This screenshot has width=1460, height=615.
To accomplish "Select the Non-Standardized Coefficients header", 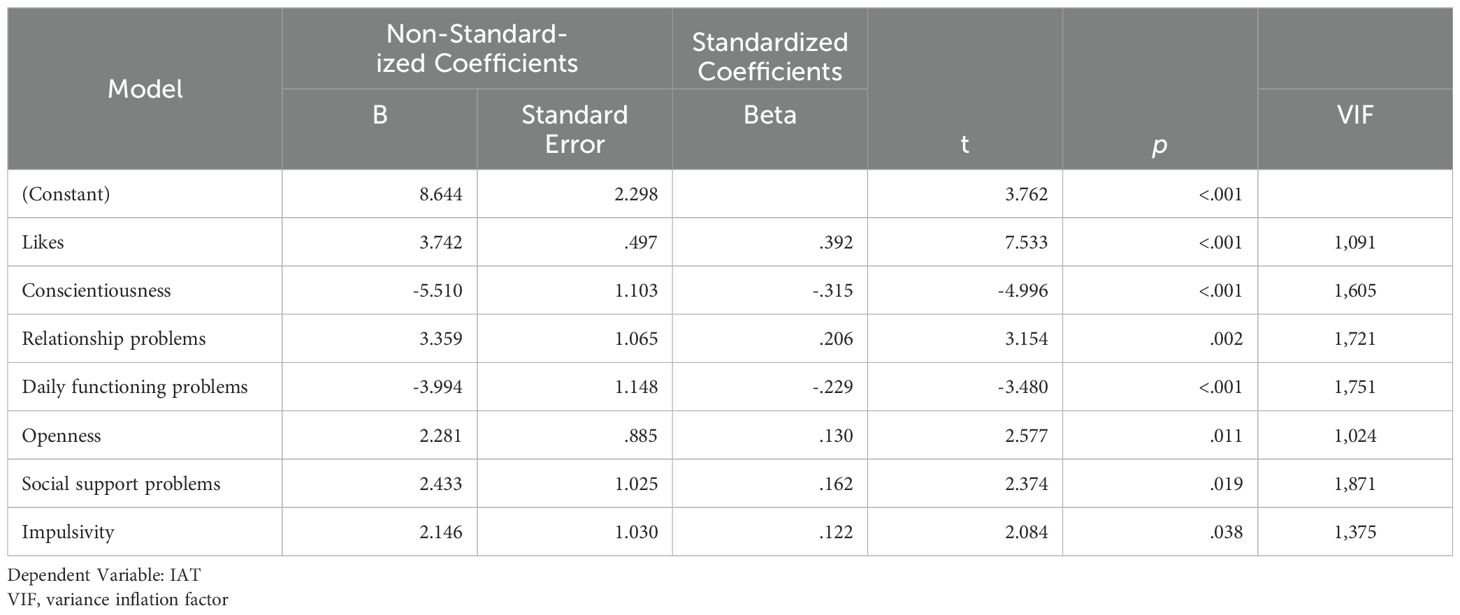I will coord(476,49).
